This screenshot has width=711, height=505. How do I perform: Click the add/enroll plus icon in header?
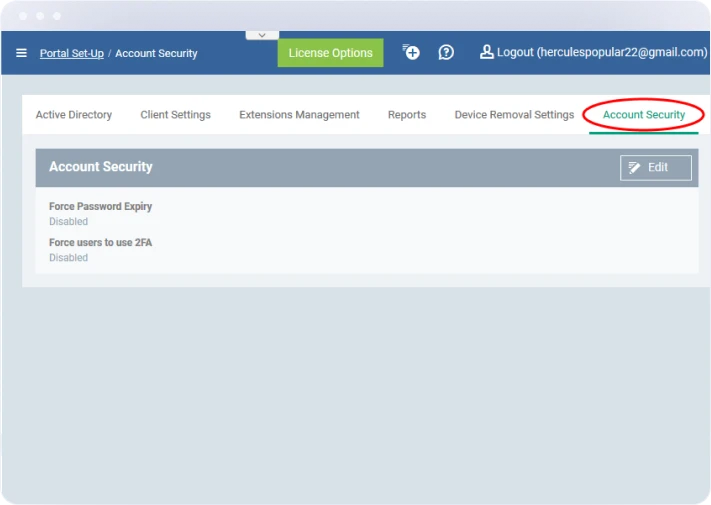(x=411, y=53)
